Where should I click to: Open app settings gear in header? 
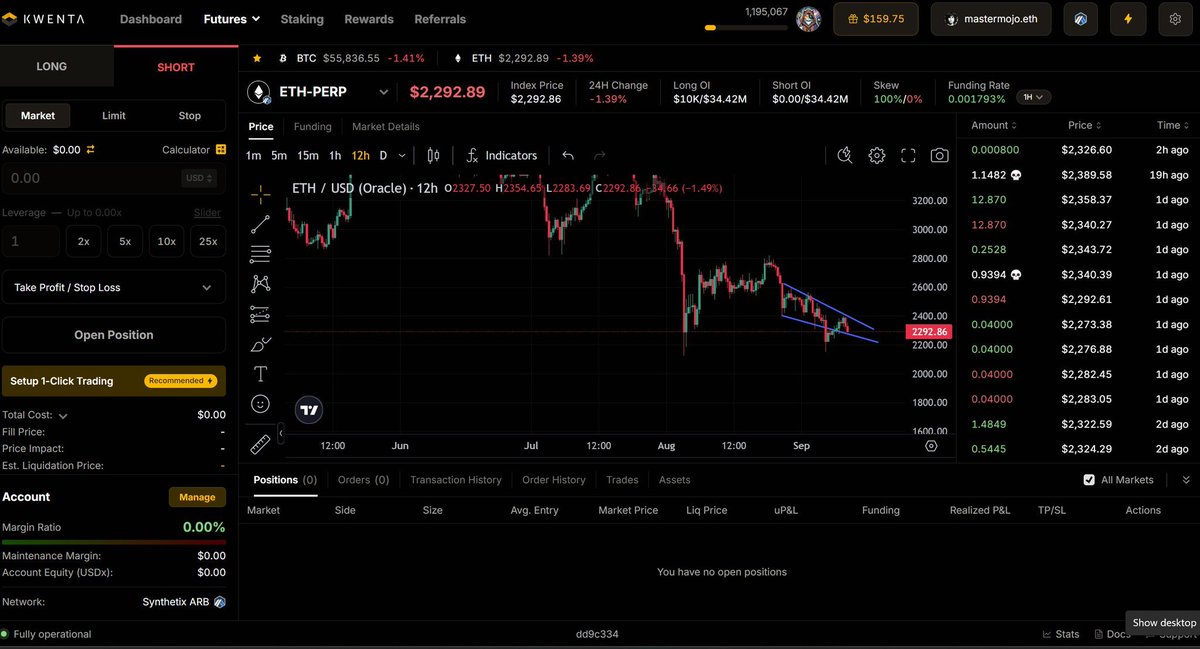click(x=1175, y=19)
